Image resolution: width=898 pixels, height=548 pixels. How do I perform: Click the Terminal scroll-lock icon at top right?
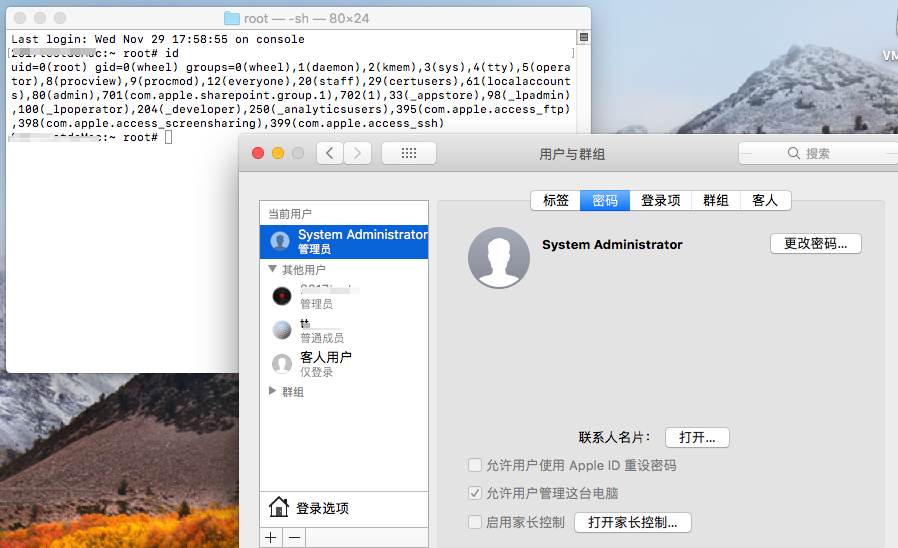(584, 37)
